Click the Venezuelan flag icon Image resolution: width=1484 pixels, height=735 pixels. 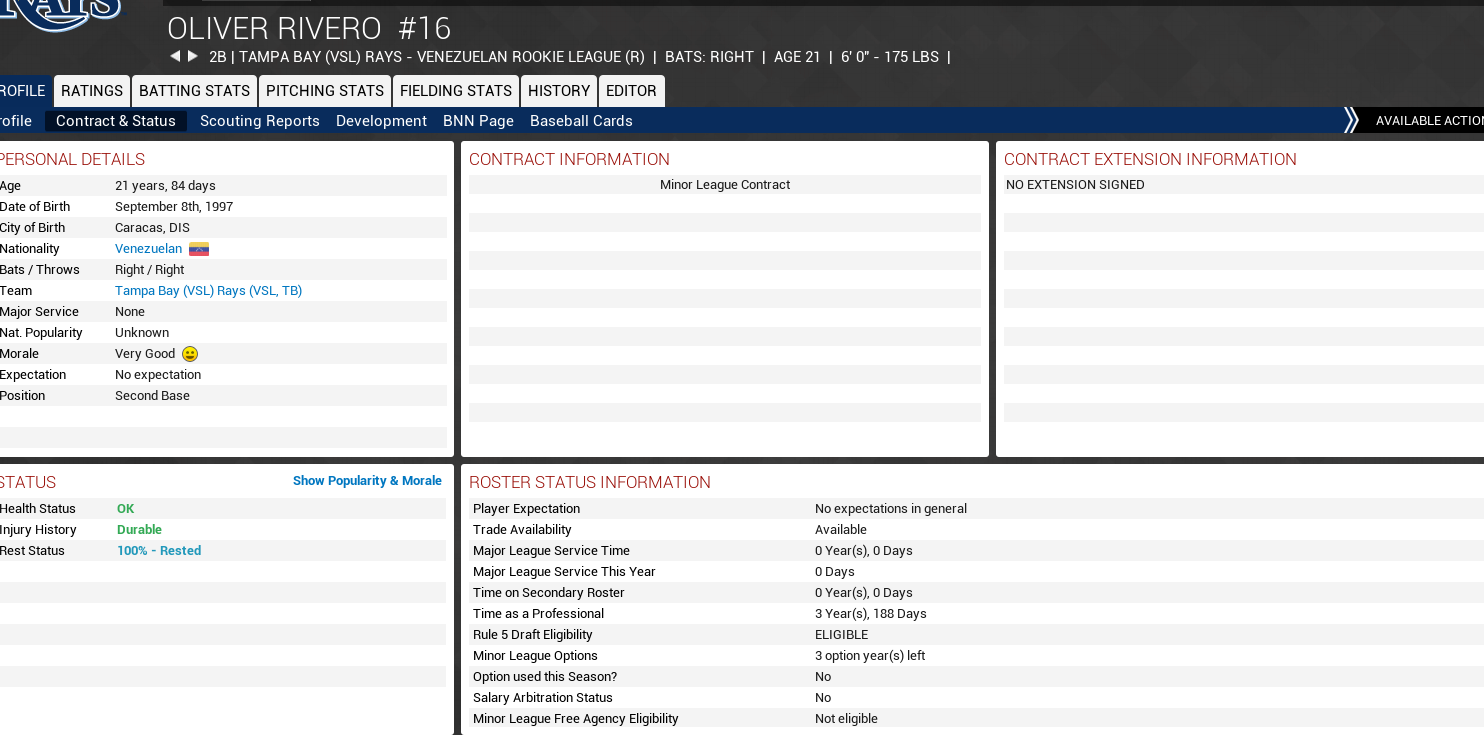click(199, 249)
